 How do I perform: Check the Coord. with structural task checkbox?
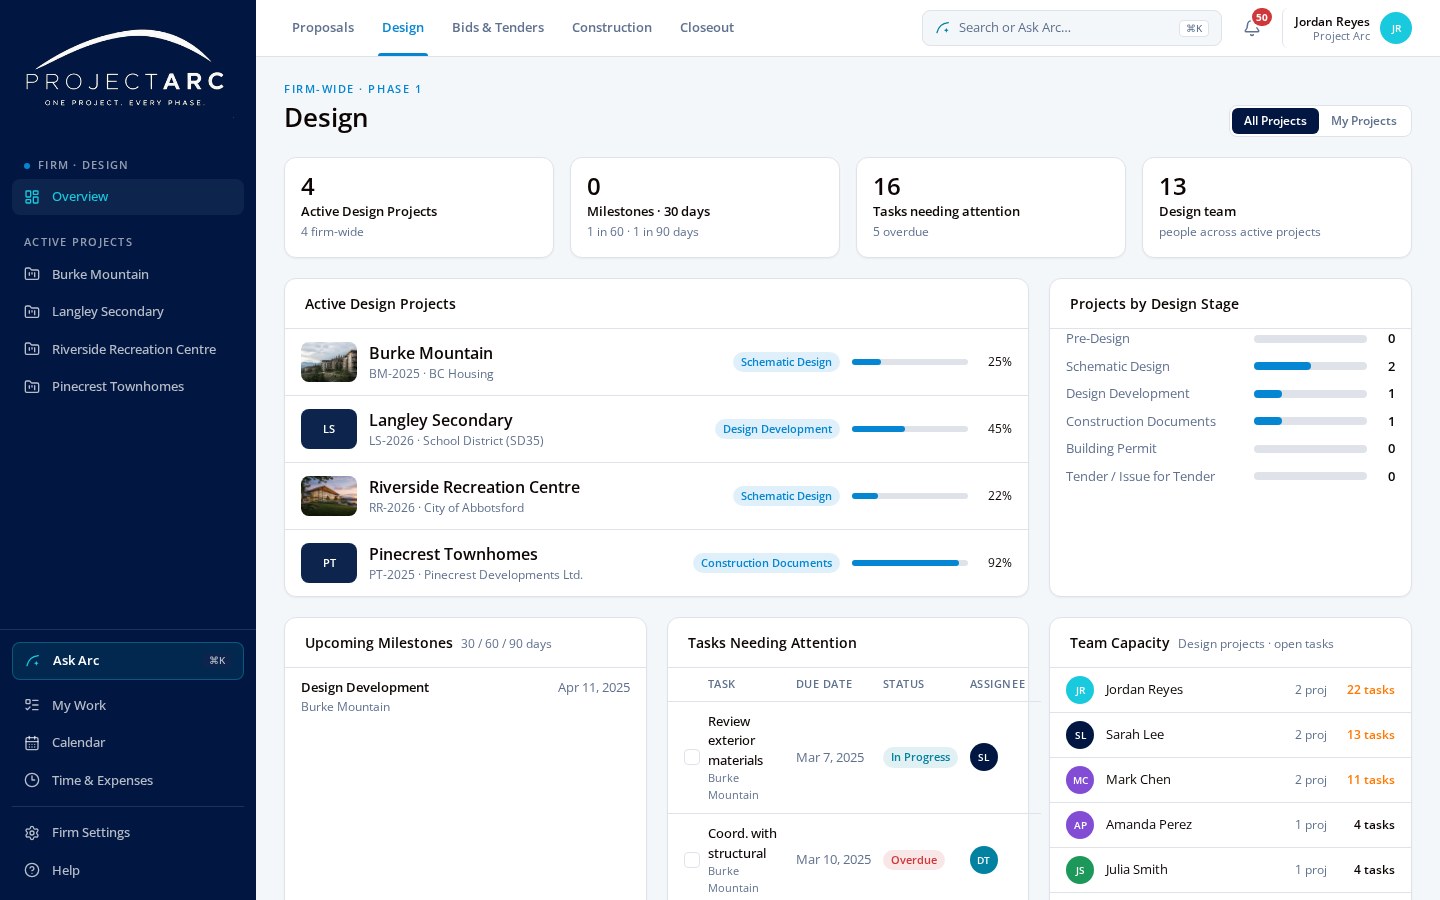[692, 860]
